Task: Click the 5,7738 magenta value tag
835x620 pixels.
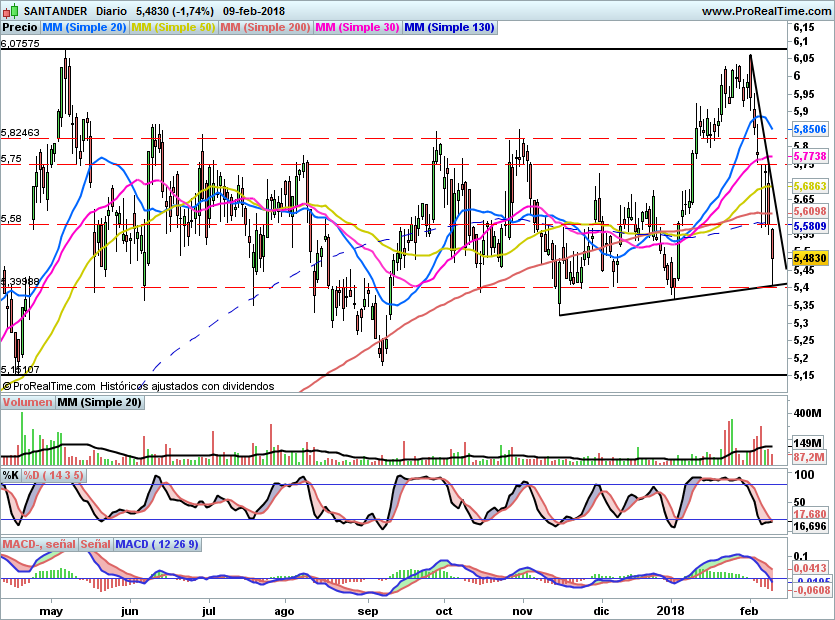Action: [810, 156]
